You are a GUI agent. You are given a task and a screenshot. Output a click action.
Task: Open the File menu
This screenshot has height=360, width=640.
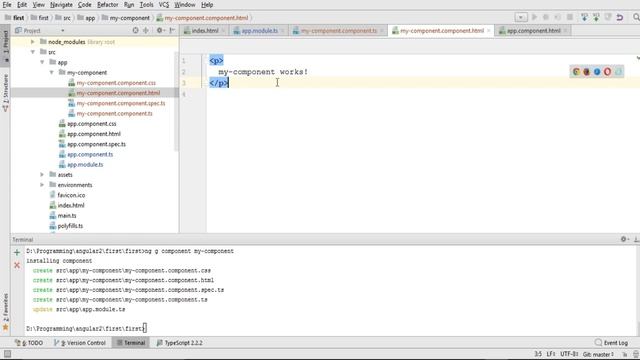[x=7, y=5]
